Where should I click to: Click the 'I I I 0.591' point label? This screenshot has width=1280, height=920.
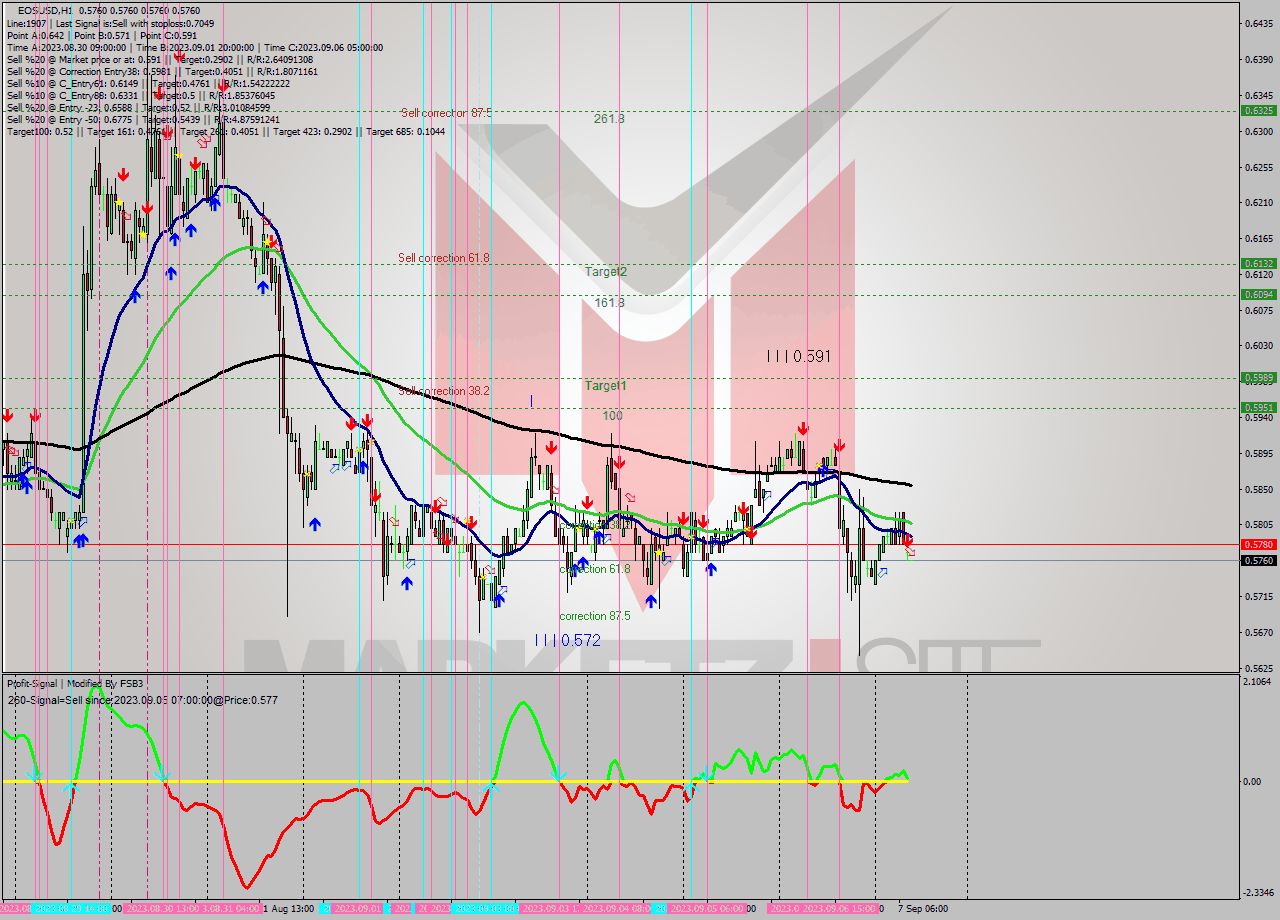coord(798,356)
